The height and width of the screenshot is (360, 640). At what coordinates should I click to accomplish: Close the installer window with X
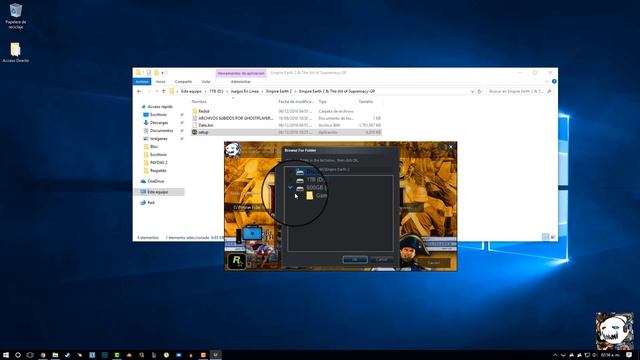[451, 147]
